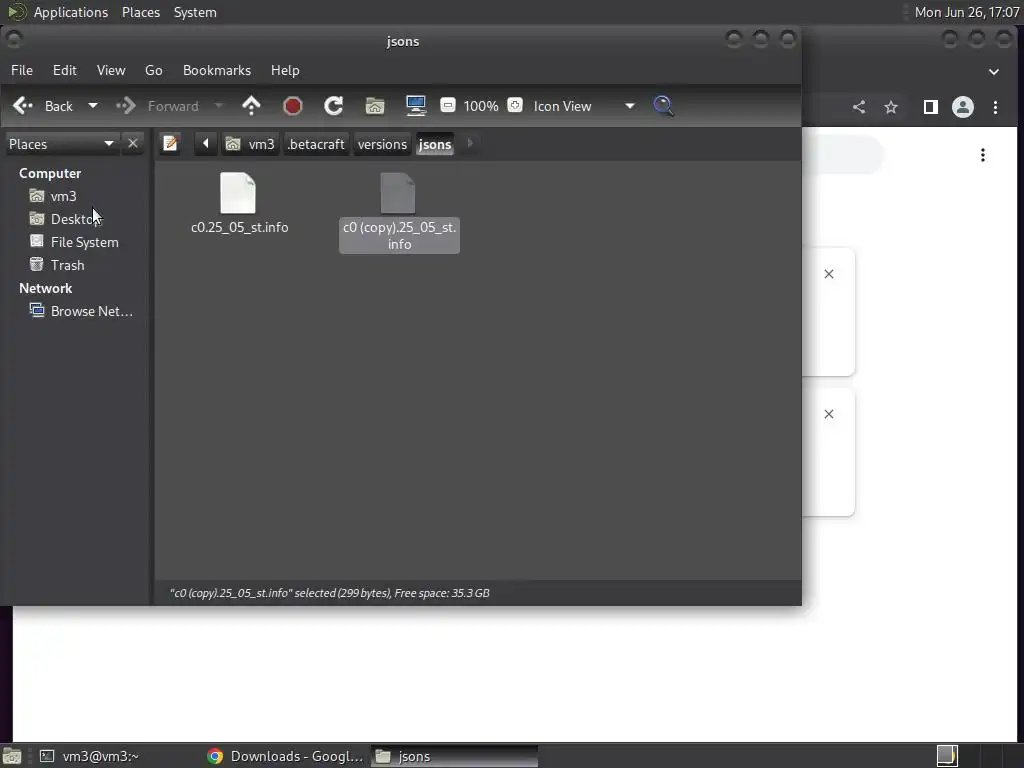This screenshot has width=1024, height=768.
Task: Open Chrome's profile avatar icon
Action: [x=963, y=107]
